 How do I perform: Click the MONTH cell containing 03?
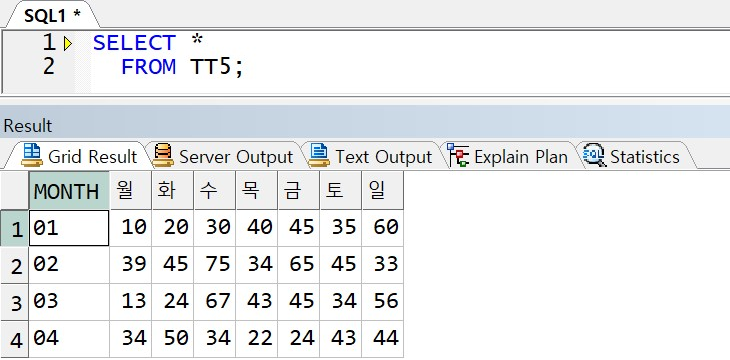[x=69, y=302]
